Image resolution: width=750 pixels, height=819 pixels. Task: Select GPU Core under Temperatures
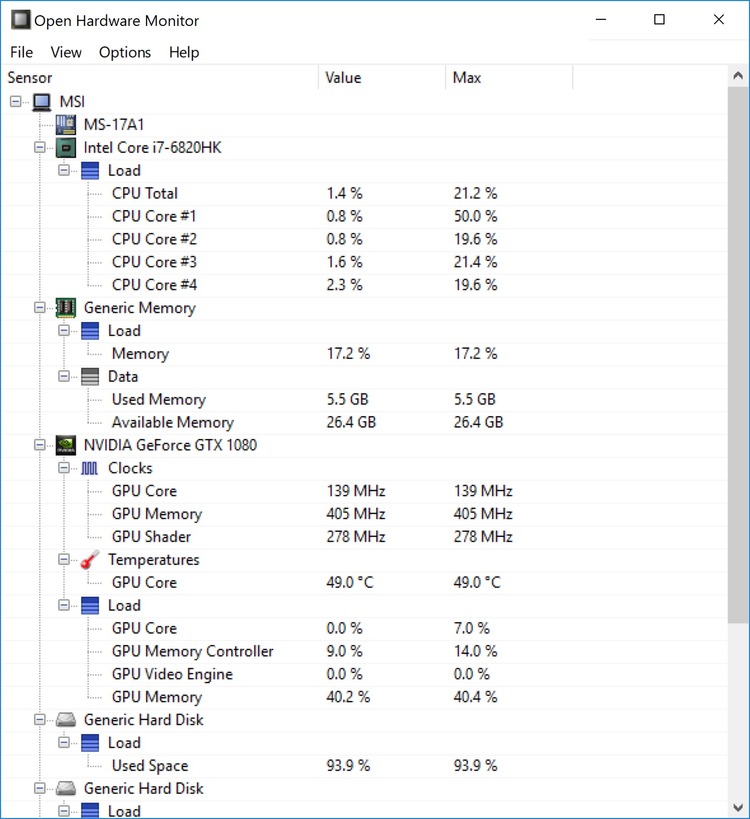coord(365,582)
